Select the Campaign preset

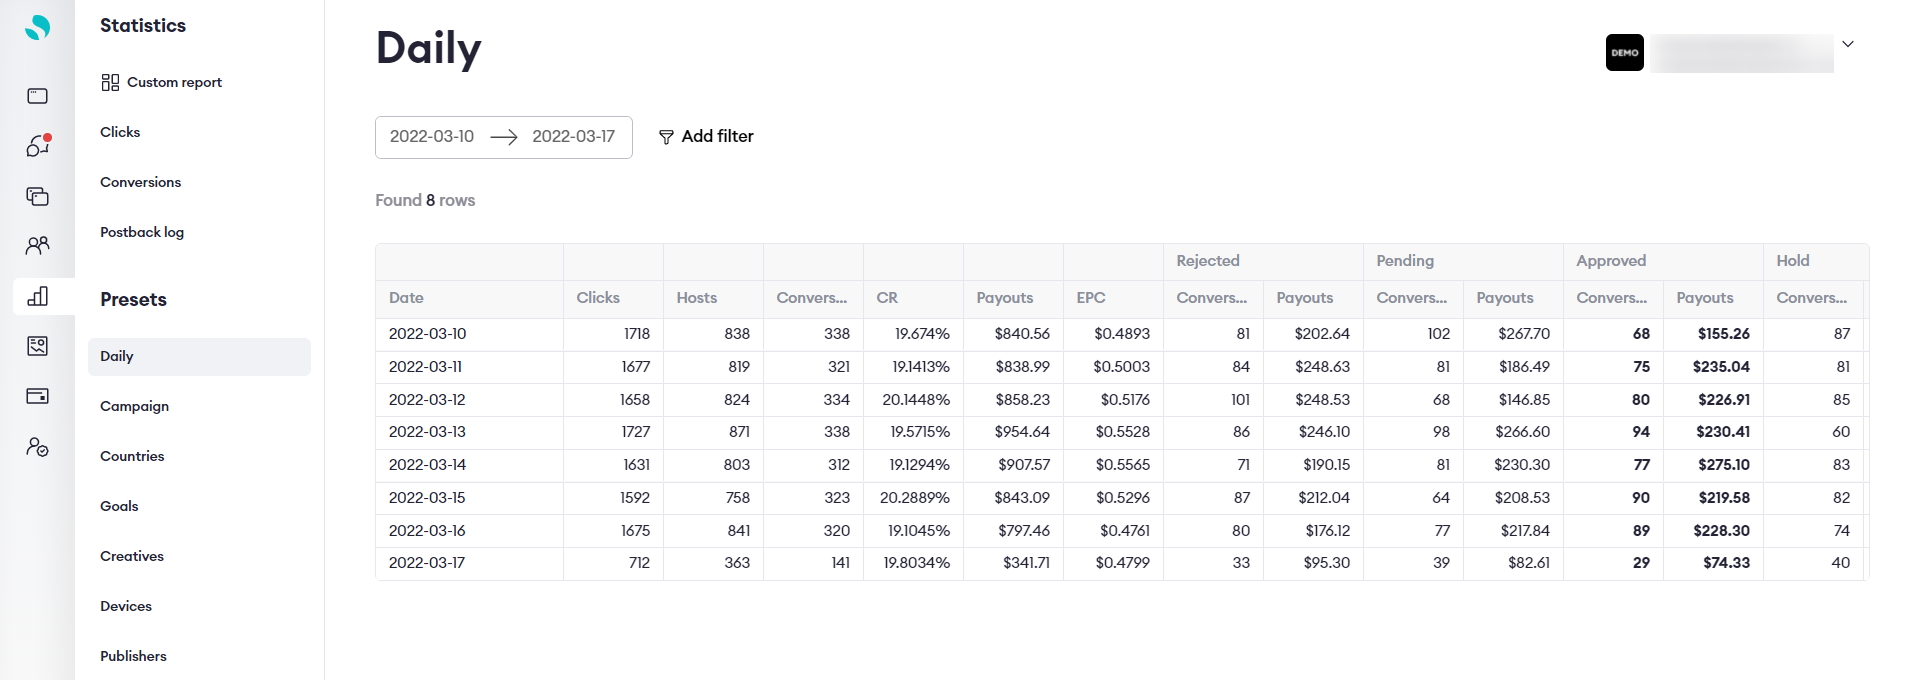[x=134, y=406]
